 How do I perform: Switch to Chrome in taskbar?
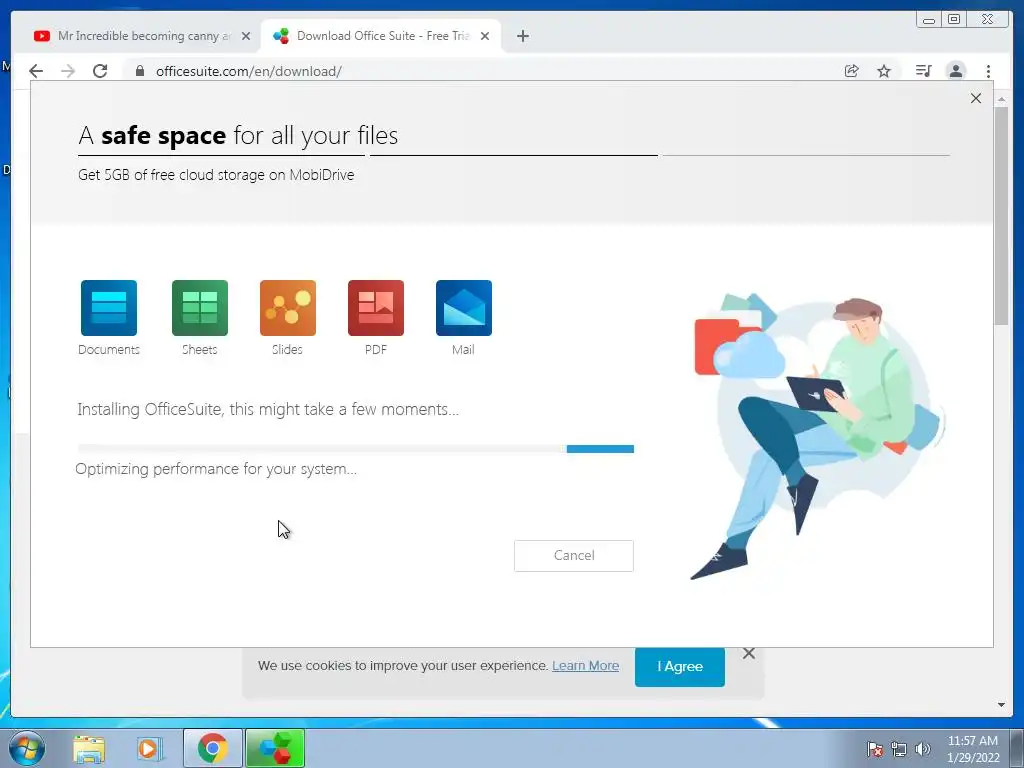[213, 748]
